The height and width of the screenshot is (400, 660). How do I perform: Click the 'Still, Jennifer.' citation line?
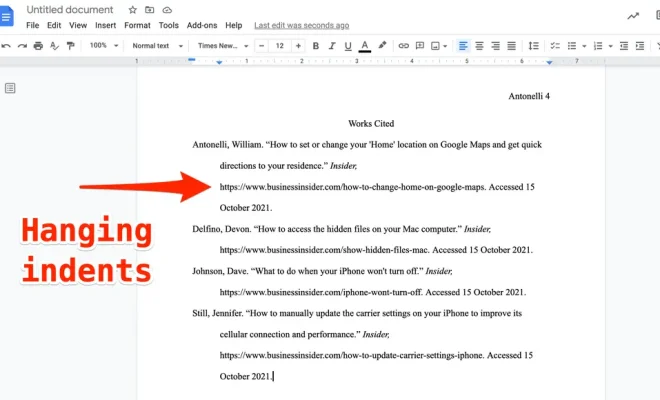[x=357, y=313]
